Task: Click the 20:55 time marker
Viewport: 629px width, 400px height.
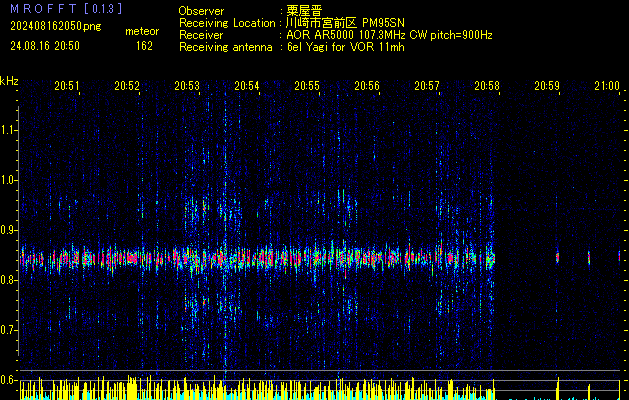Action: (307, 86)
